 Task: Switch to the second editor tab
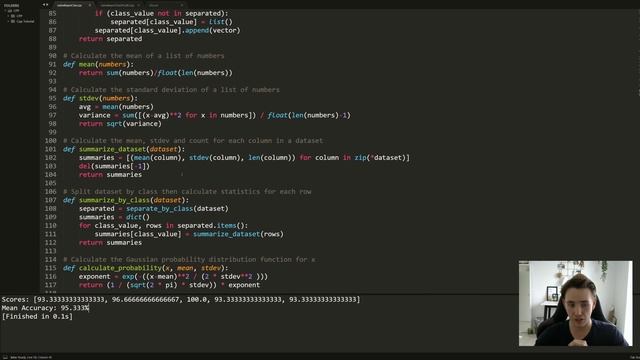pos(118,5)
